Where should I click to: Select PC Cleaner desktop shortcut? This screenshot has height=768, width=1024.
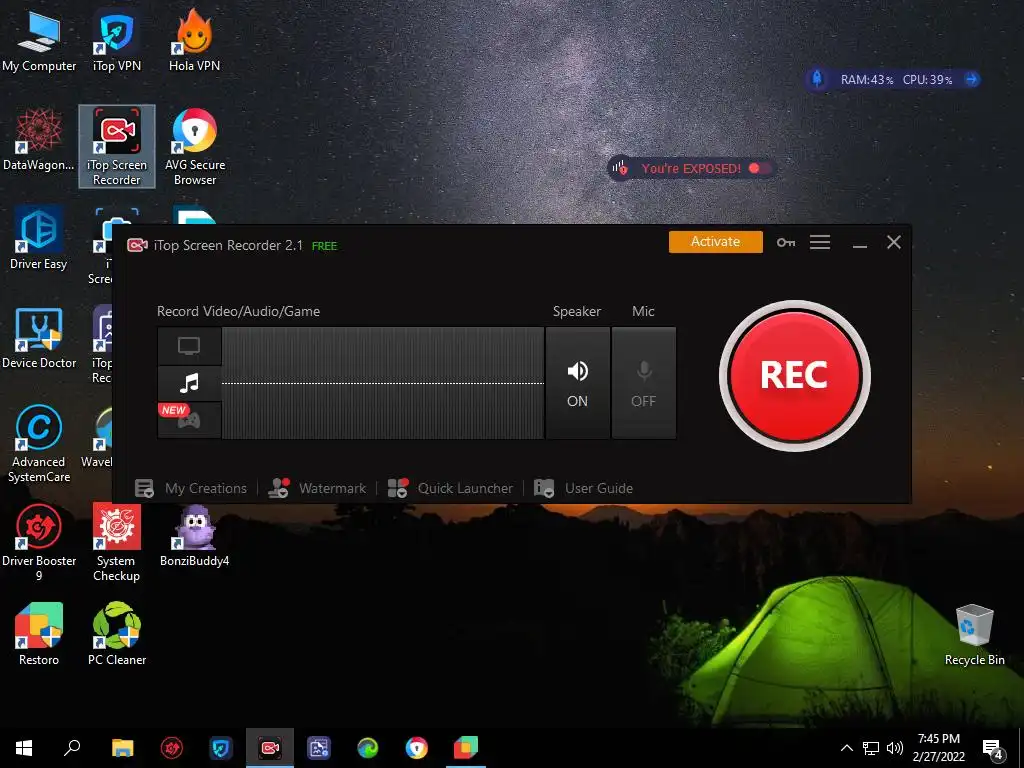click(x=117, y=634)
